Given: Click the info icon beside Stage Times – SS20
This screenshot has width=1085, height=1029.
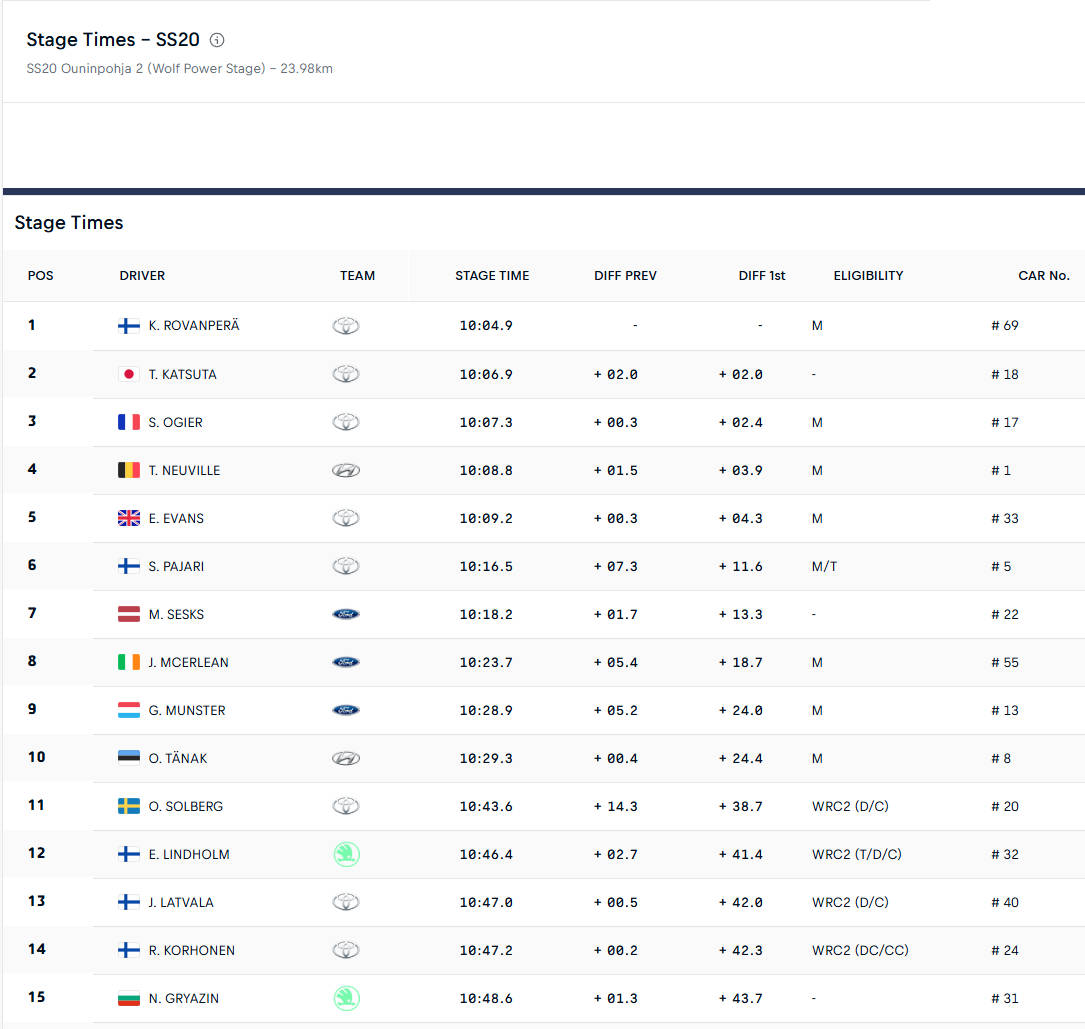Looking at the screenshot, I should pyautogui.click(x=217, y=40).
